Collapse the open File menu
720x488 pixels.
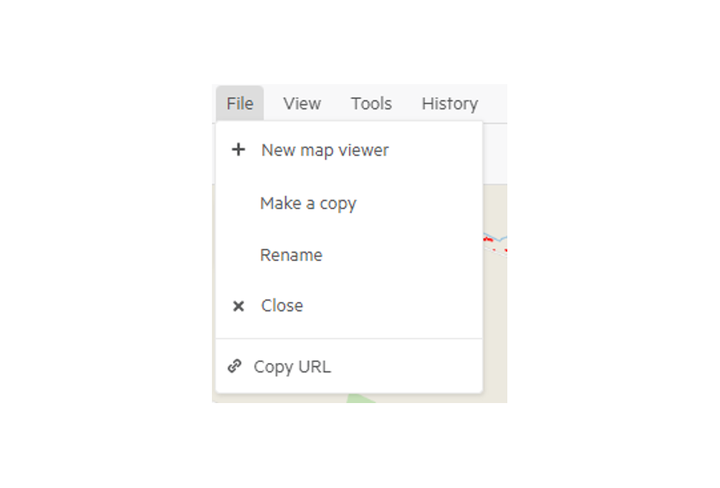[240, 103]
